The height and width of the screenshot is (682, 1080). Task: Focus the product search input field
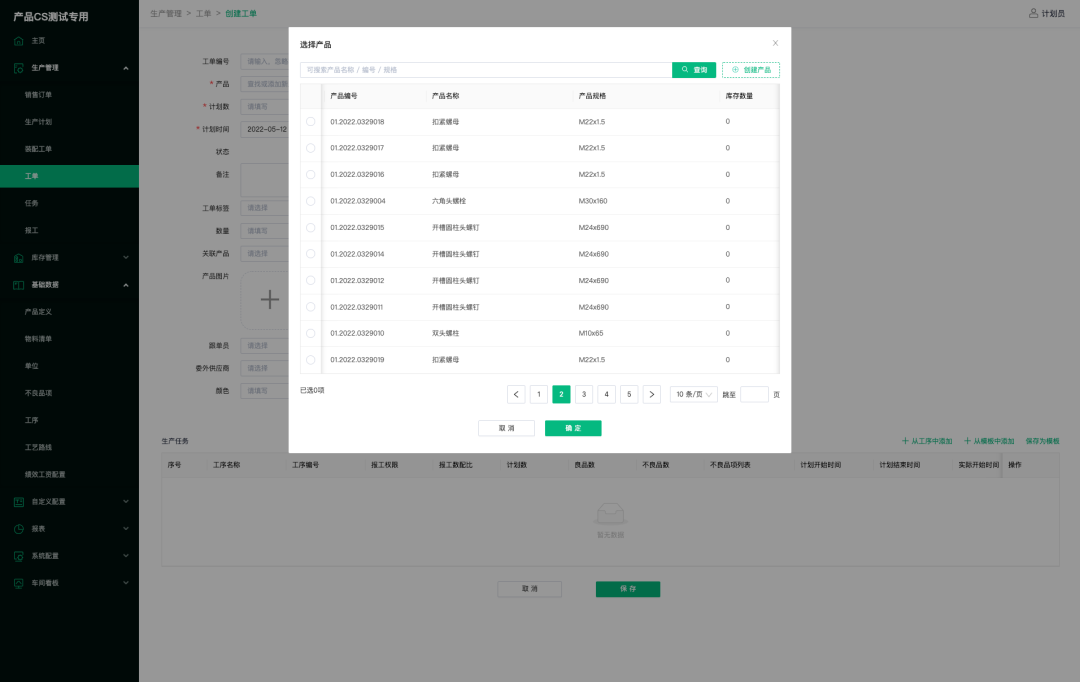point(485,70)
